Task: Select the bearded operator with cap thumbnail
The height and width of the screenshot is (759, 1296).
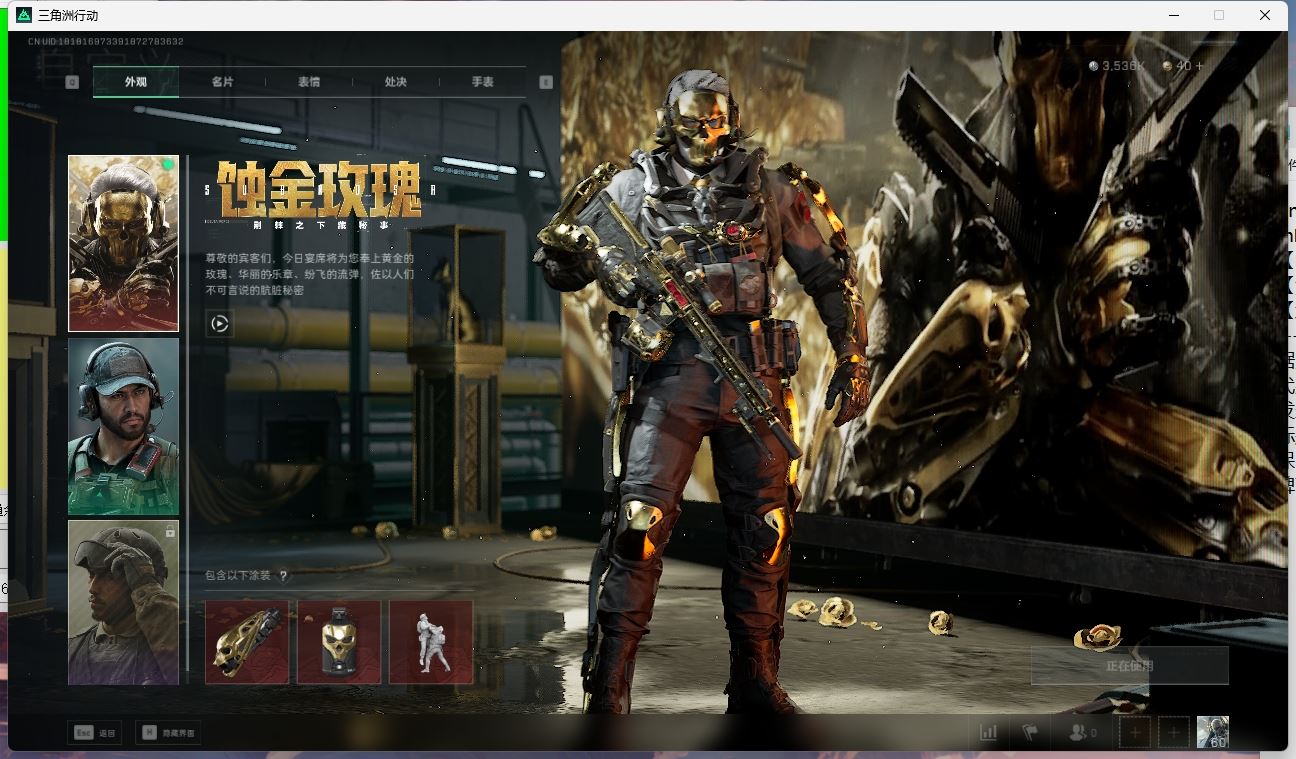Action: [123, 426]
